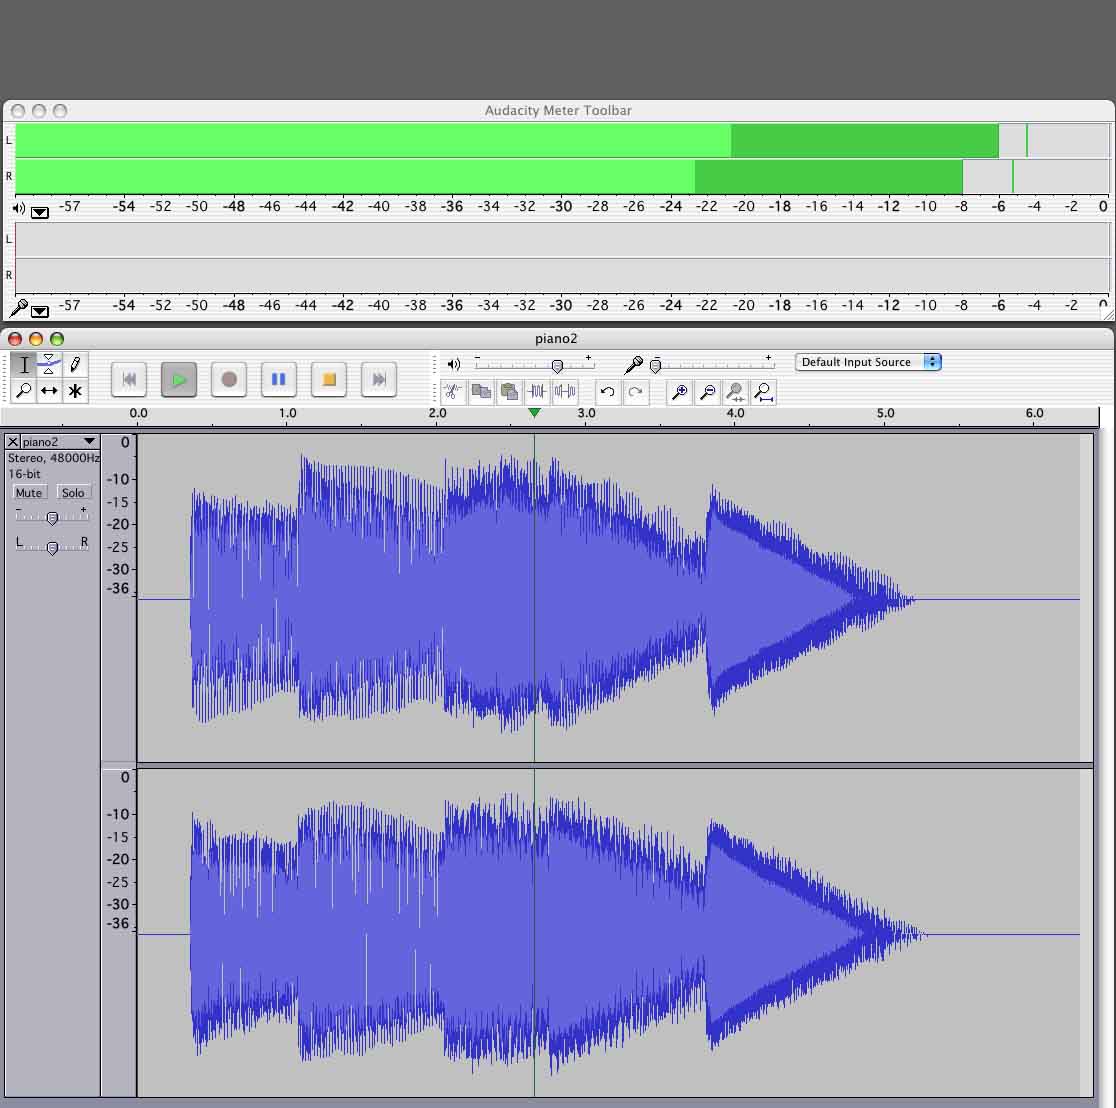Fit project in window zoom icon
This screenshot has width=1116, height=1108.
click(763, 392)
